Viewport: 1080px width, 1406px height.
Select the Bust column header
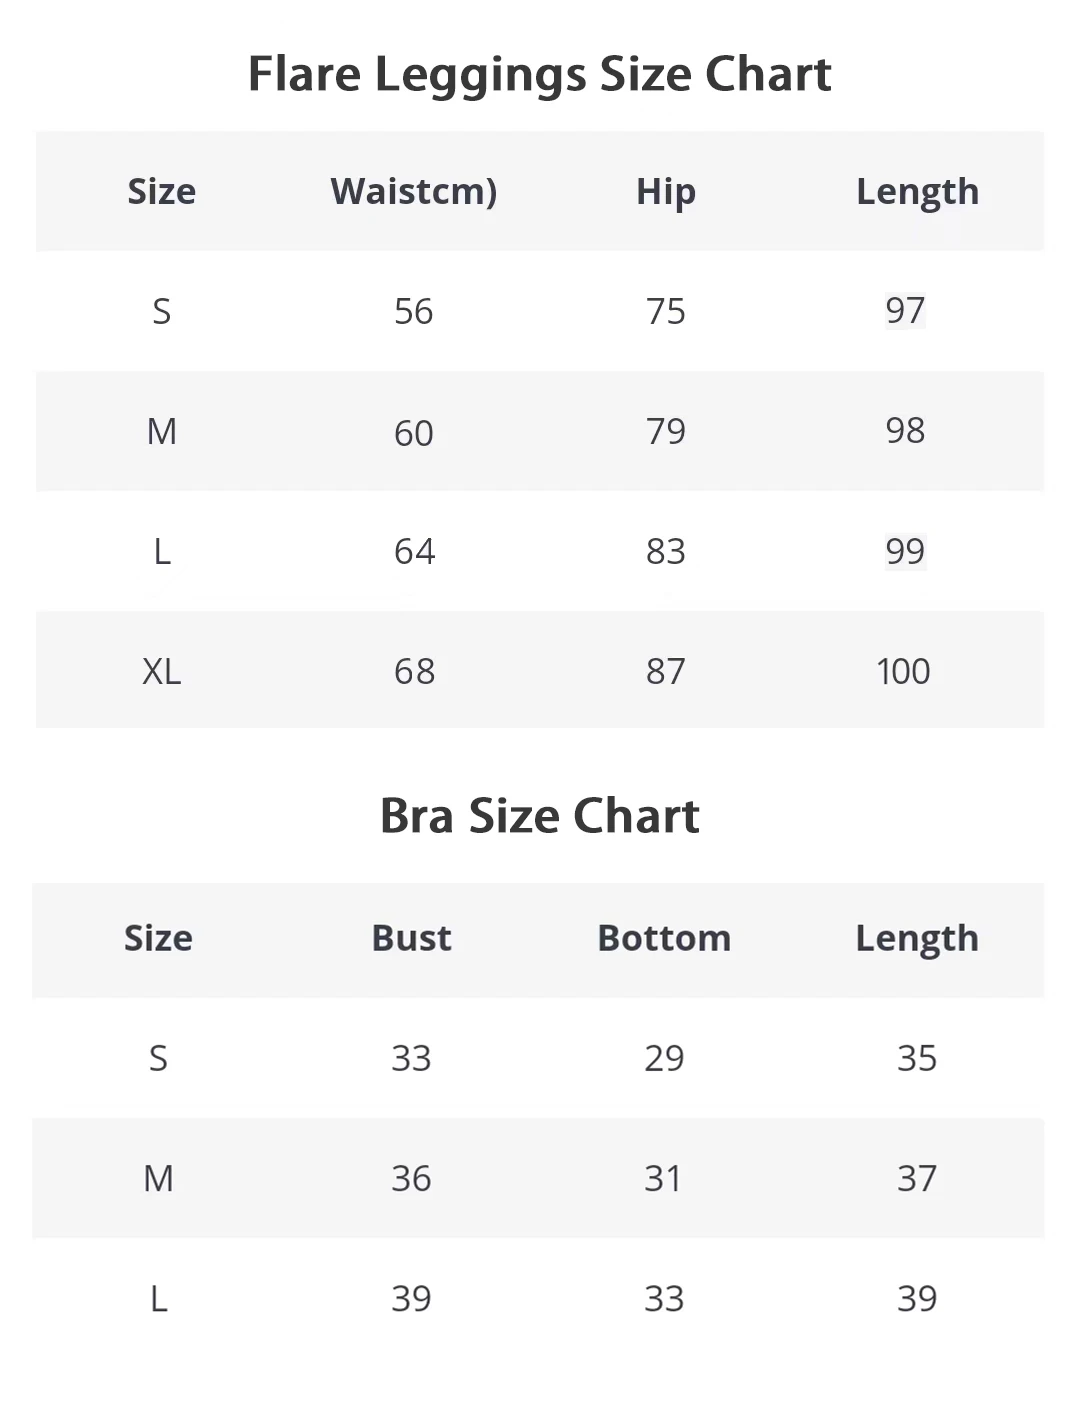[x=411, y=938]
